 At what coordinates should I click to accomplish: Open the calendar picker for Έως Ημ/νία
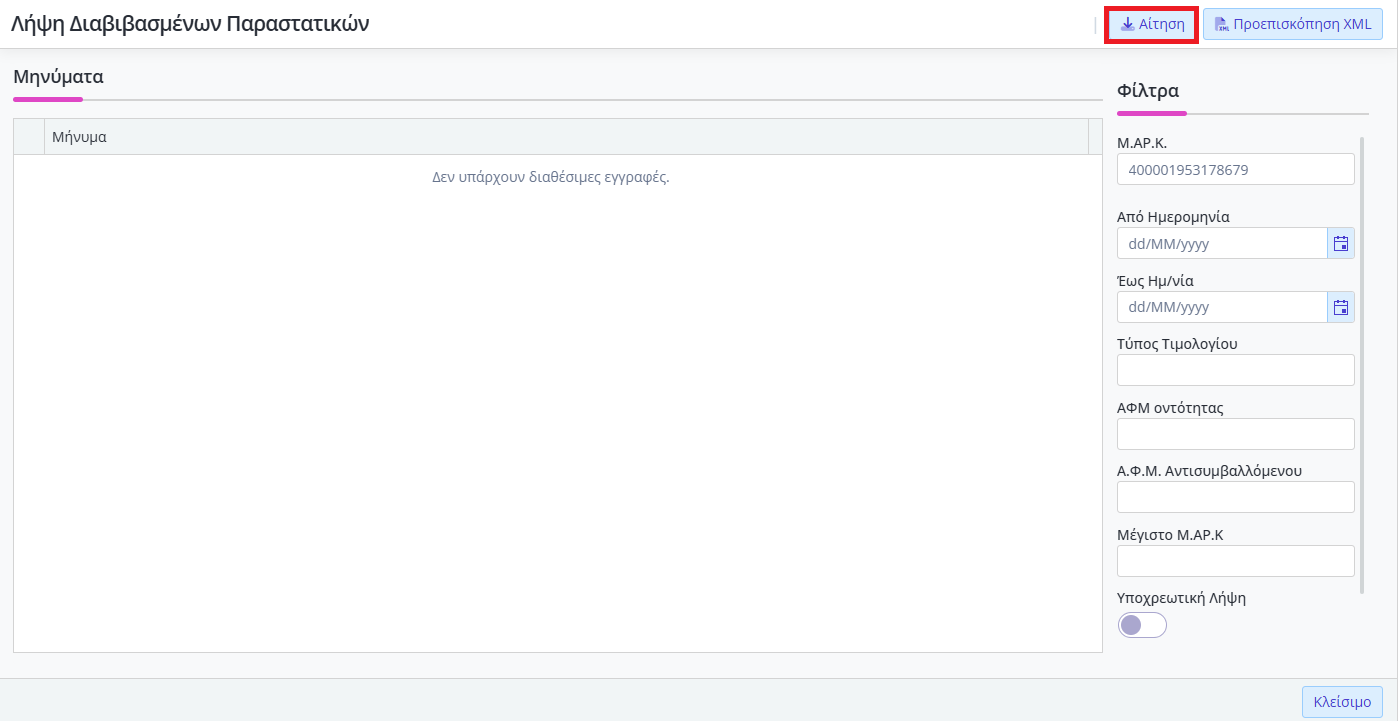[1341, 307]
